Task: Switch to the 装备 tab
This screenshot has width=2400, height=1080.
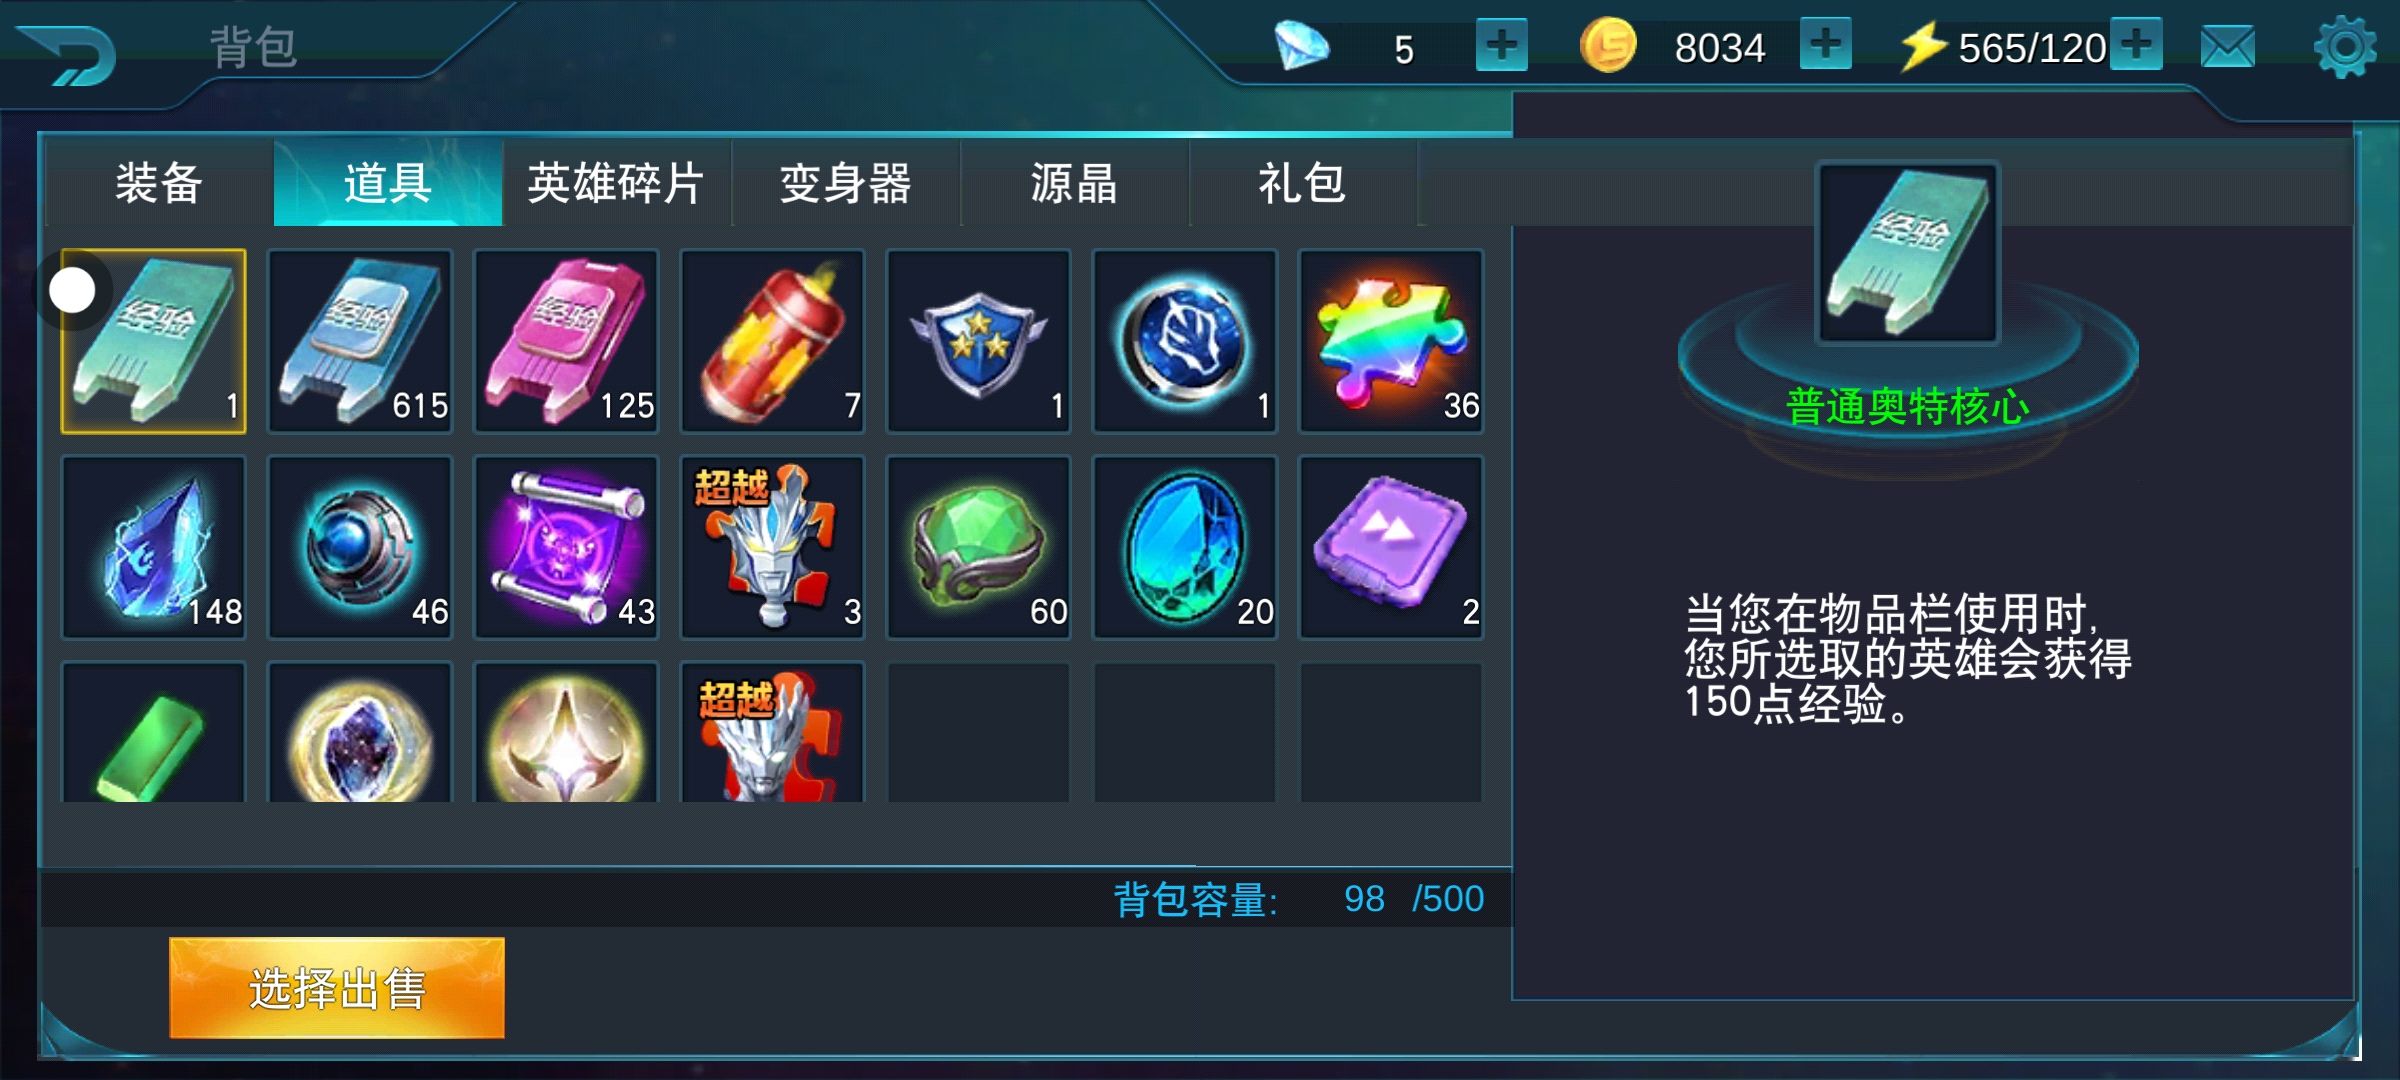Action: click(x=159, y=183)
